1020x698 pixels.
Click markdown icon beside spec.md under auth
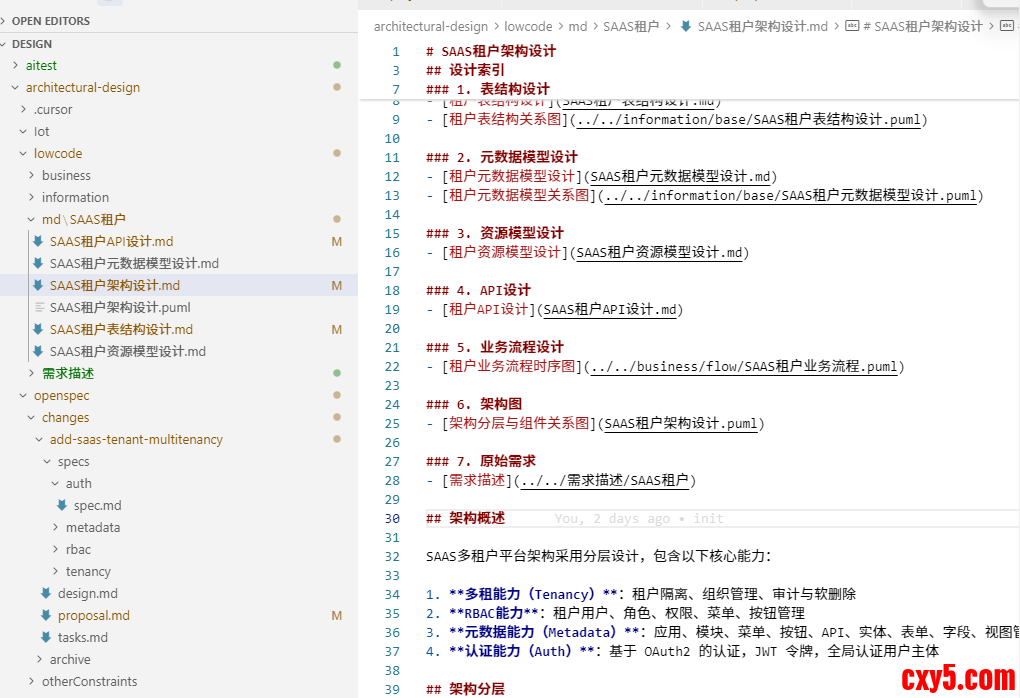[62, 505]
